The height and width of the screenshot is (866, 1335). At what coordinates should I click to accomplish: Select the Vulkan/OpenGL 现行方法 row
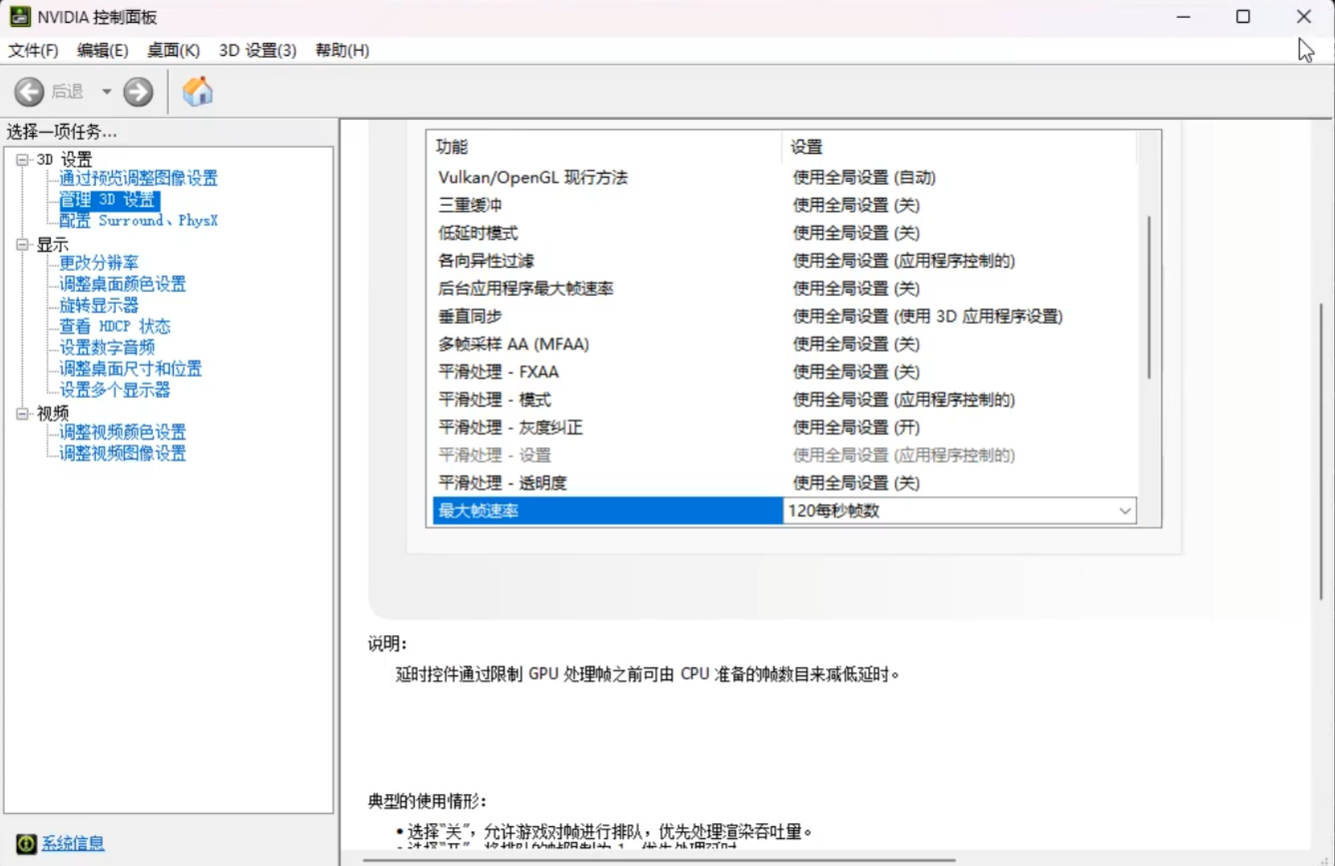(785, 177)
